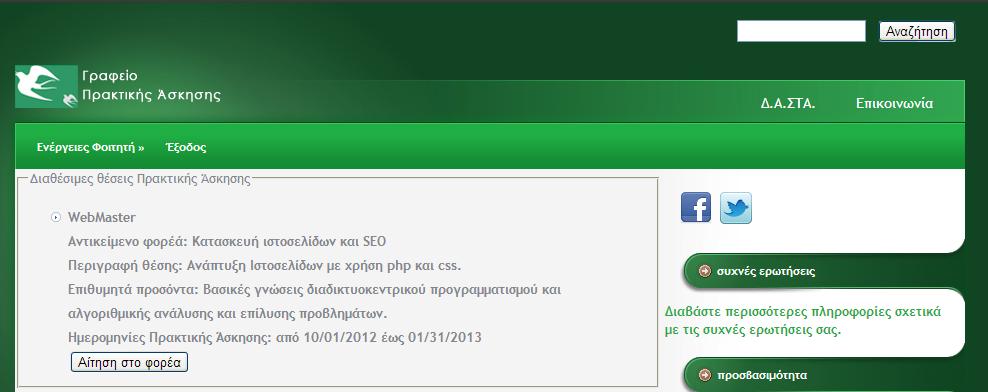Viewport: 988px width, 392px height.
Task: Focus the search text field
Action: coord(801,31)
